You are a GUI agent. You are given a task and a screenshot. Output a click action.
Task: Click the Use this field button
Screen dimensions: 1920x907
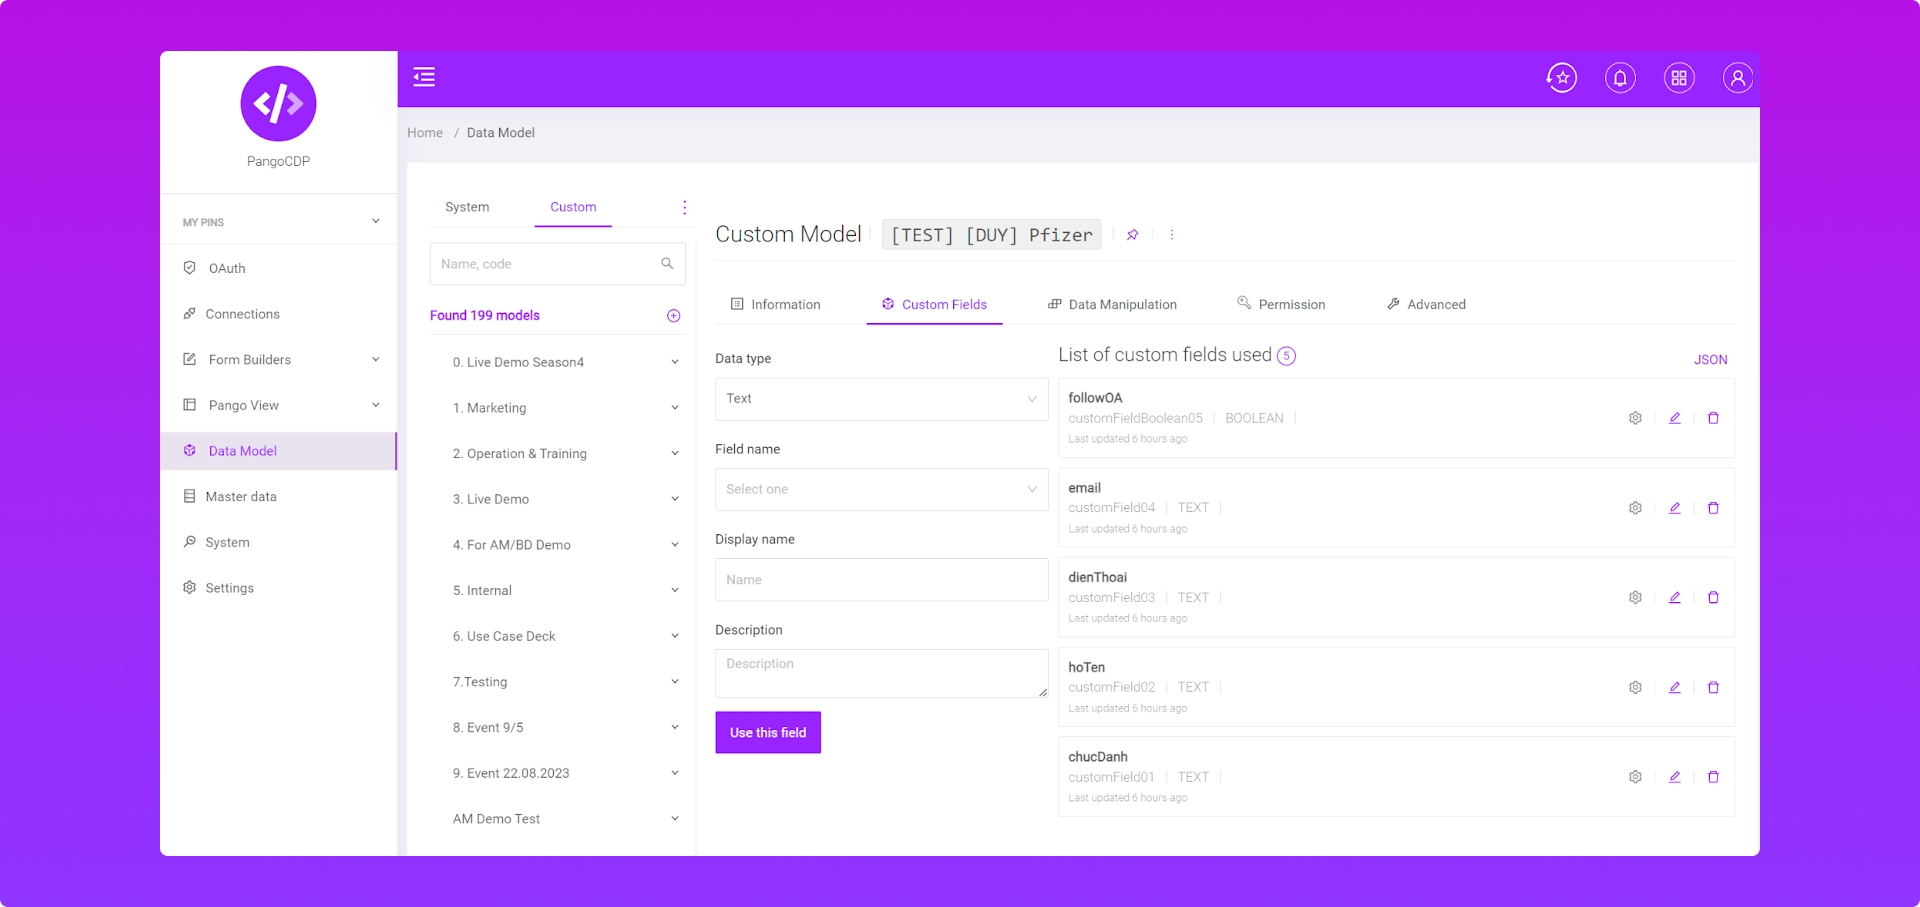pos(767,733)
